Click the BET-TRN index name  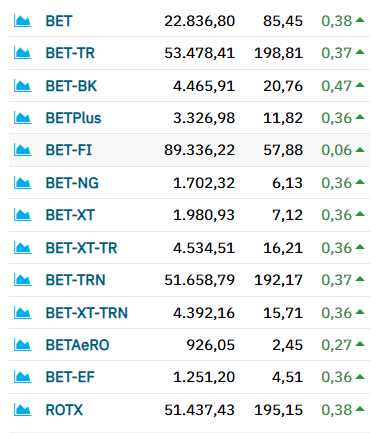(x=75, y=280)
